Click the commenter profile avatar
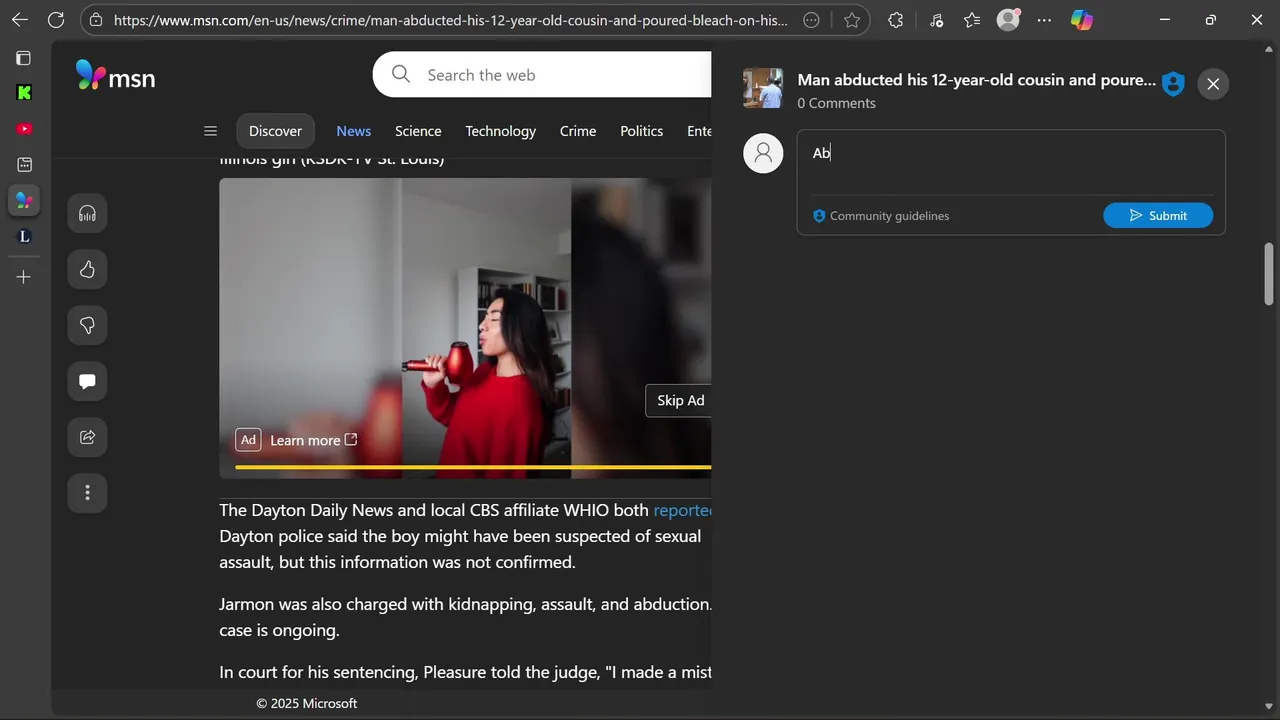The image size is (1280, 720). pyautogui.click(x=763, y=153)
